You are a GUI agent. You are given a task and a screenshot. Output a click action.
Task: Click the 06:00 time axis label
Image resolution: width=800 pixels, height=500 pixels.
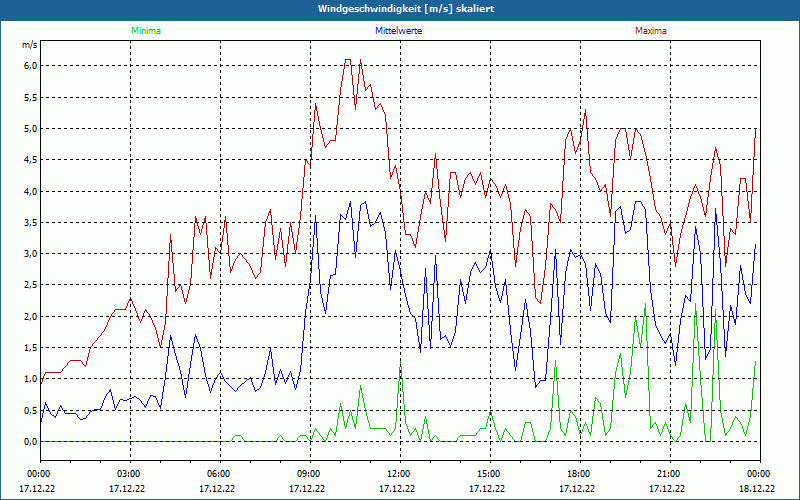pos(217,474)
